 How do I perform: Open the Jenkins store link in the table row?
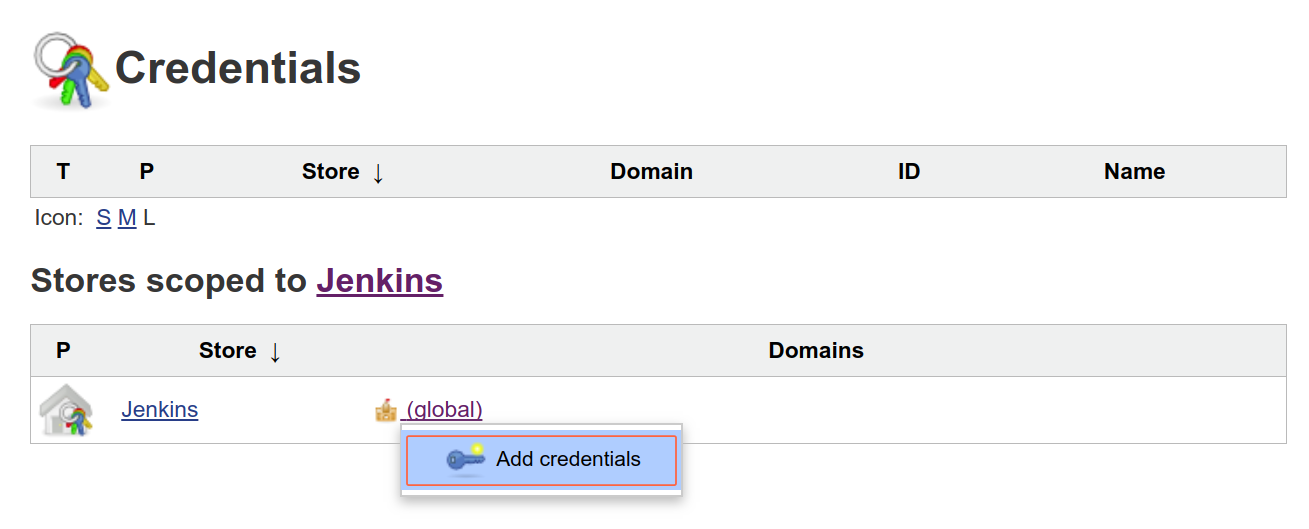point(159,410)
